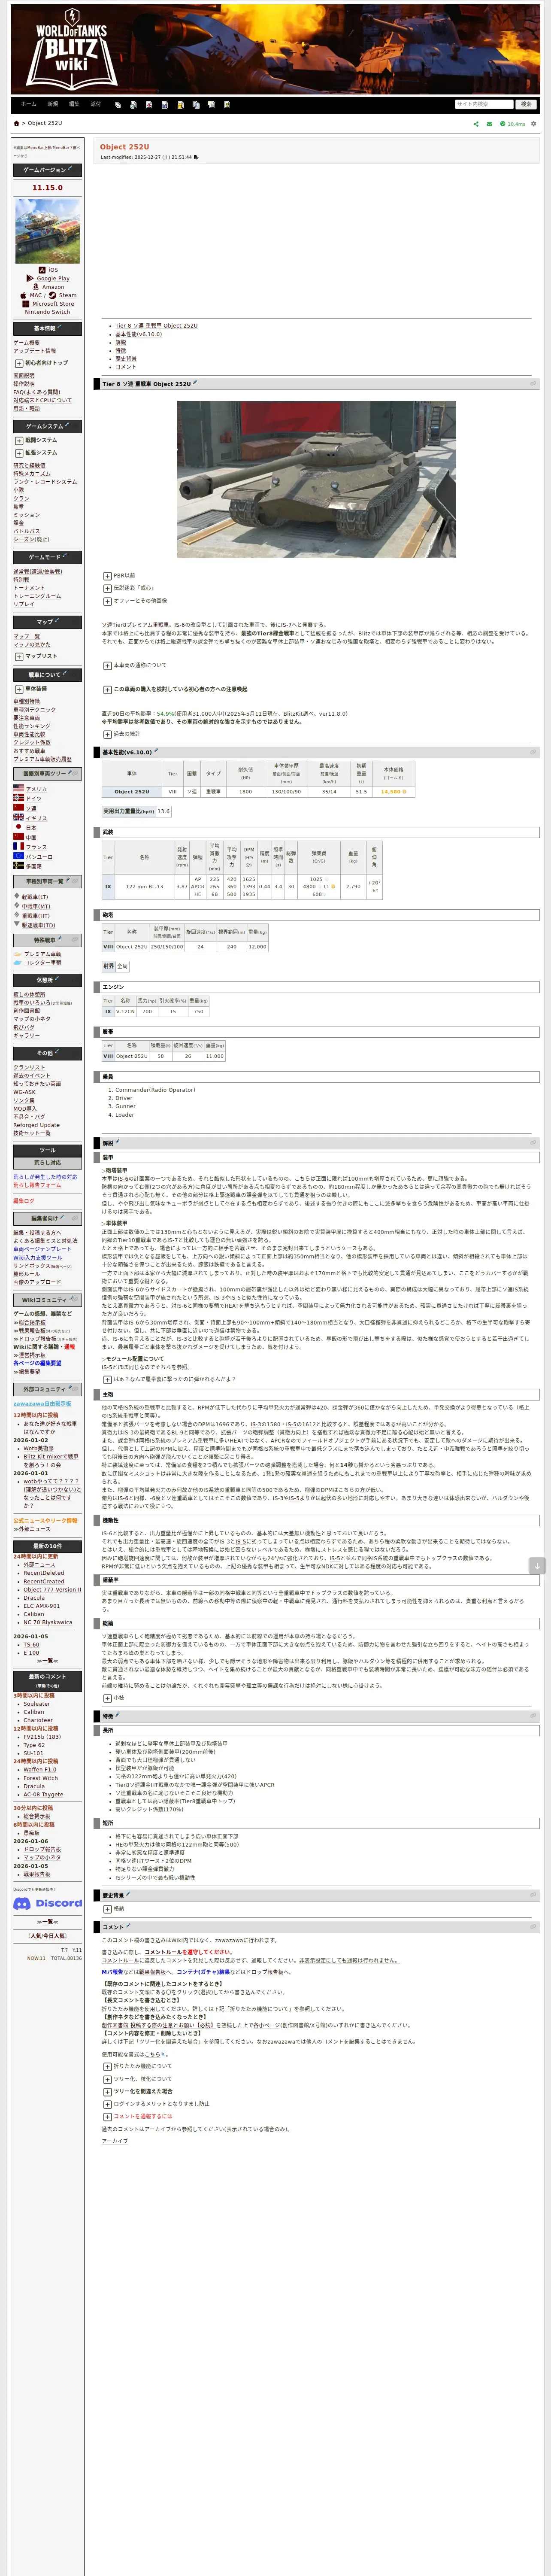Click the ソ連 flag icon

18,808
